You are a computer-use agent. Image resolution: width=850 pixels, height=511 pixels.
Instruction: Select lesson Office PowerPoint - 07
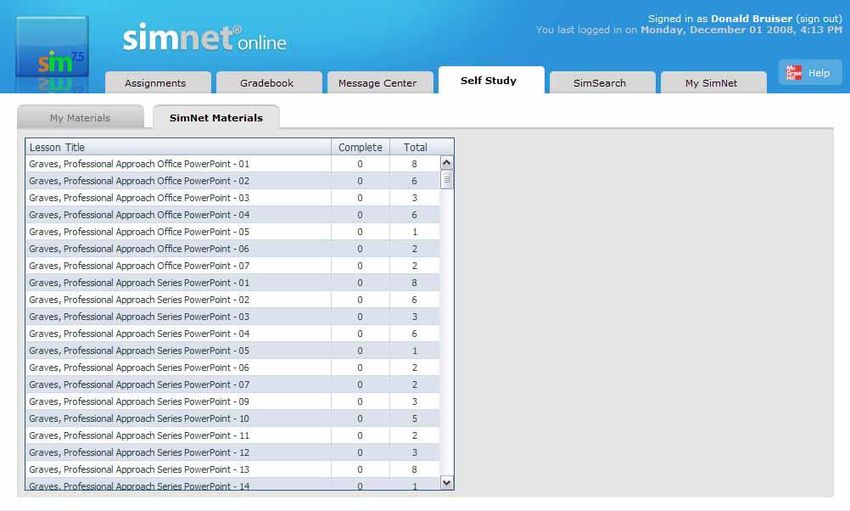(233, 266)
